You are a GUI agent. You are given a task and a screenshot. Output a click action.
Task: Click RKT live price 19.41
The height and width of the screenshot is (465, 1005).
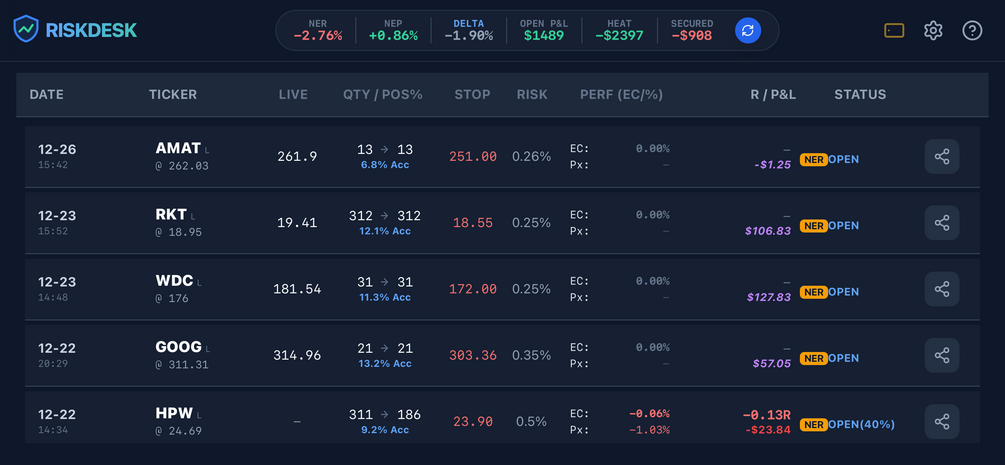pyautogui.click(x=297, y=223)
